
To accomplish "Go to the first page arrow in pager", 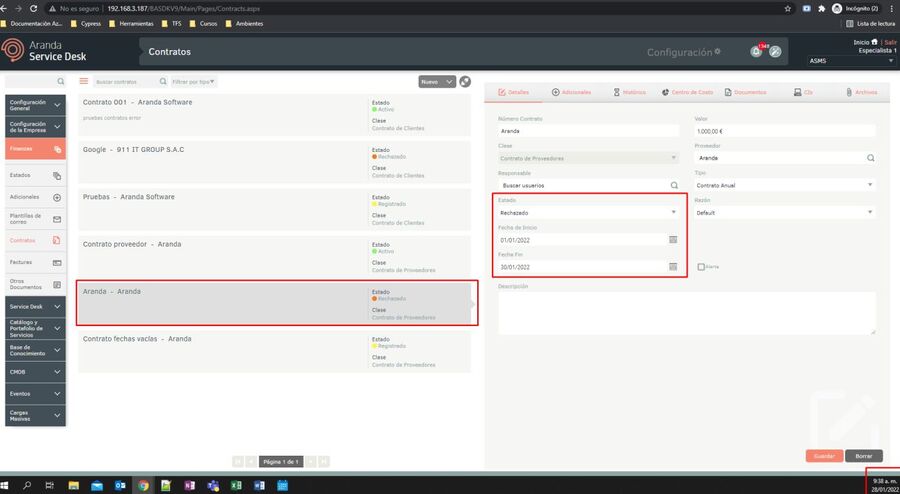I will pos(238,461).
